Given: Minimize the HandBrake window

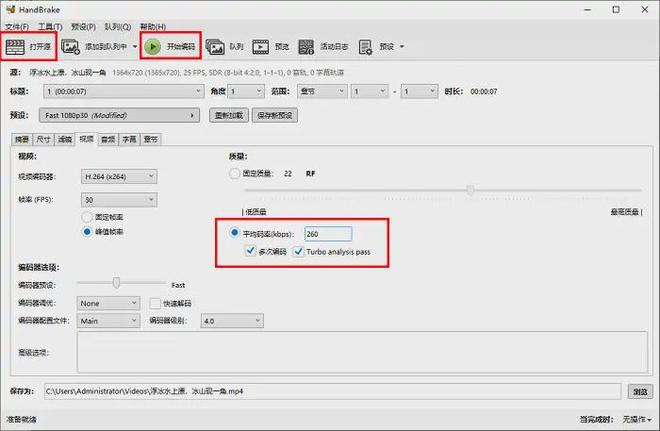Looking at the screenshot, I should click(588, 10).
